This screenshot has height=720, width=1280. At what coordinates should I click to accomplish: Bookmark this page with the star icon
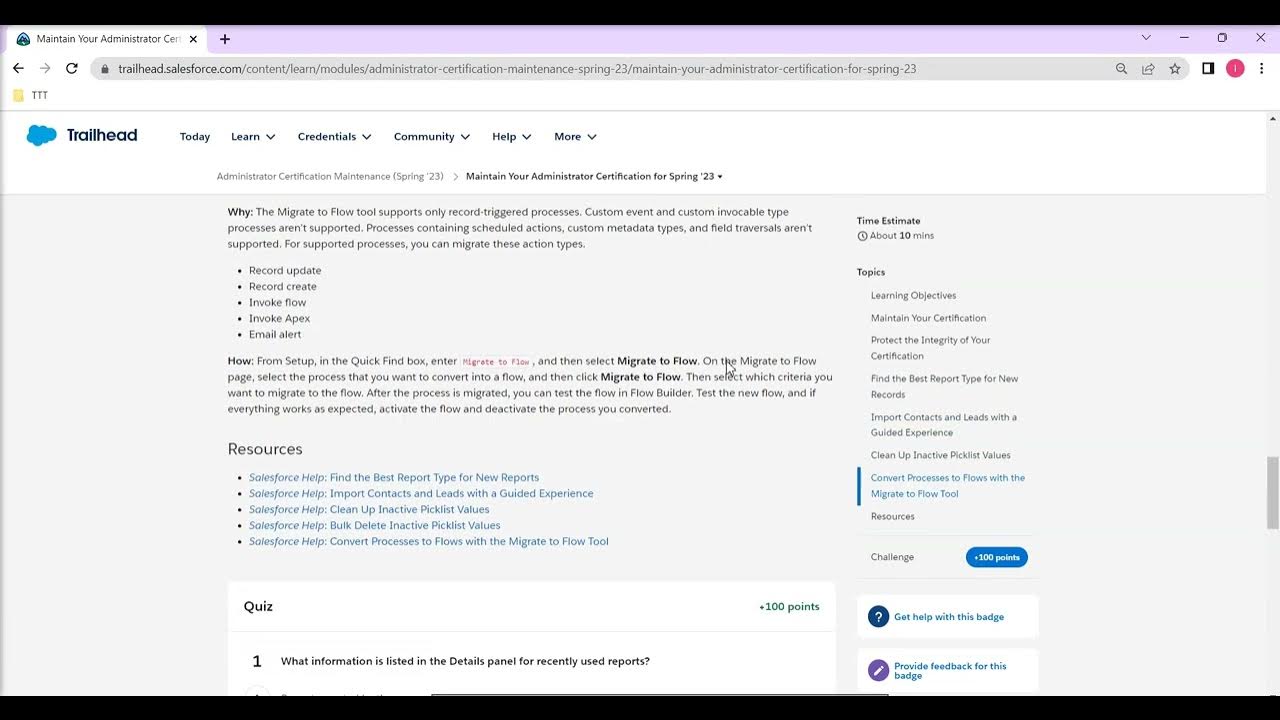[1175, 69]
